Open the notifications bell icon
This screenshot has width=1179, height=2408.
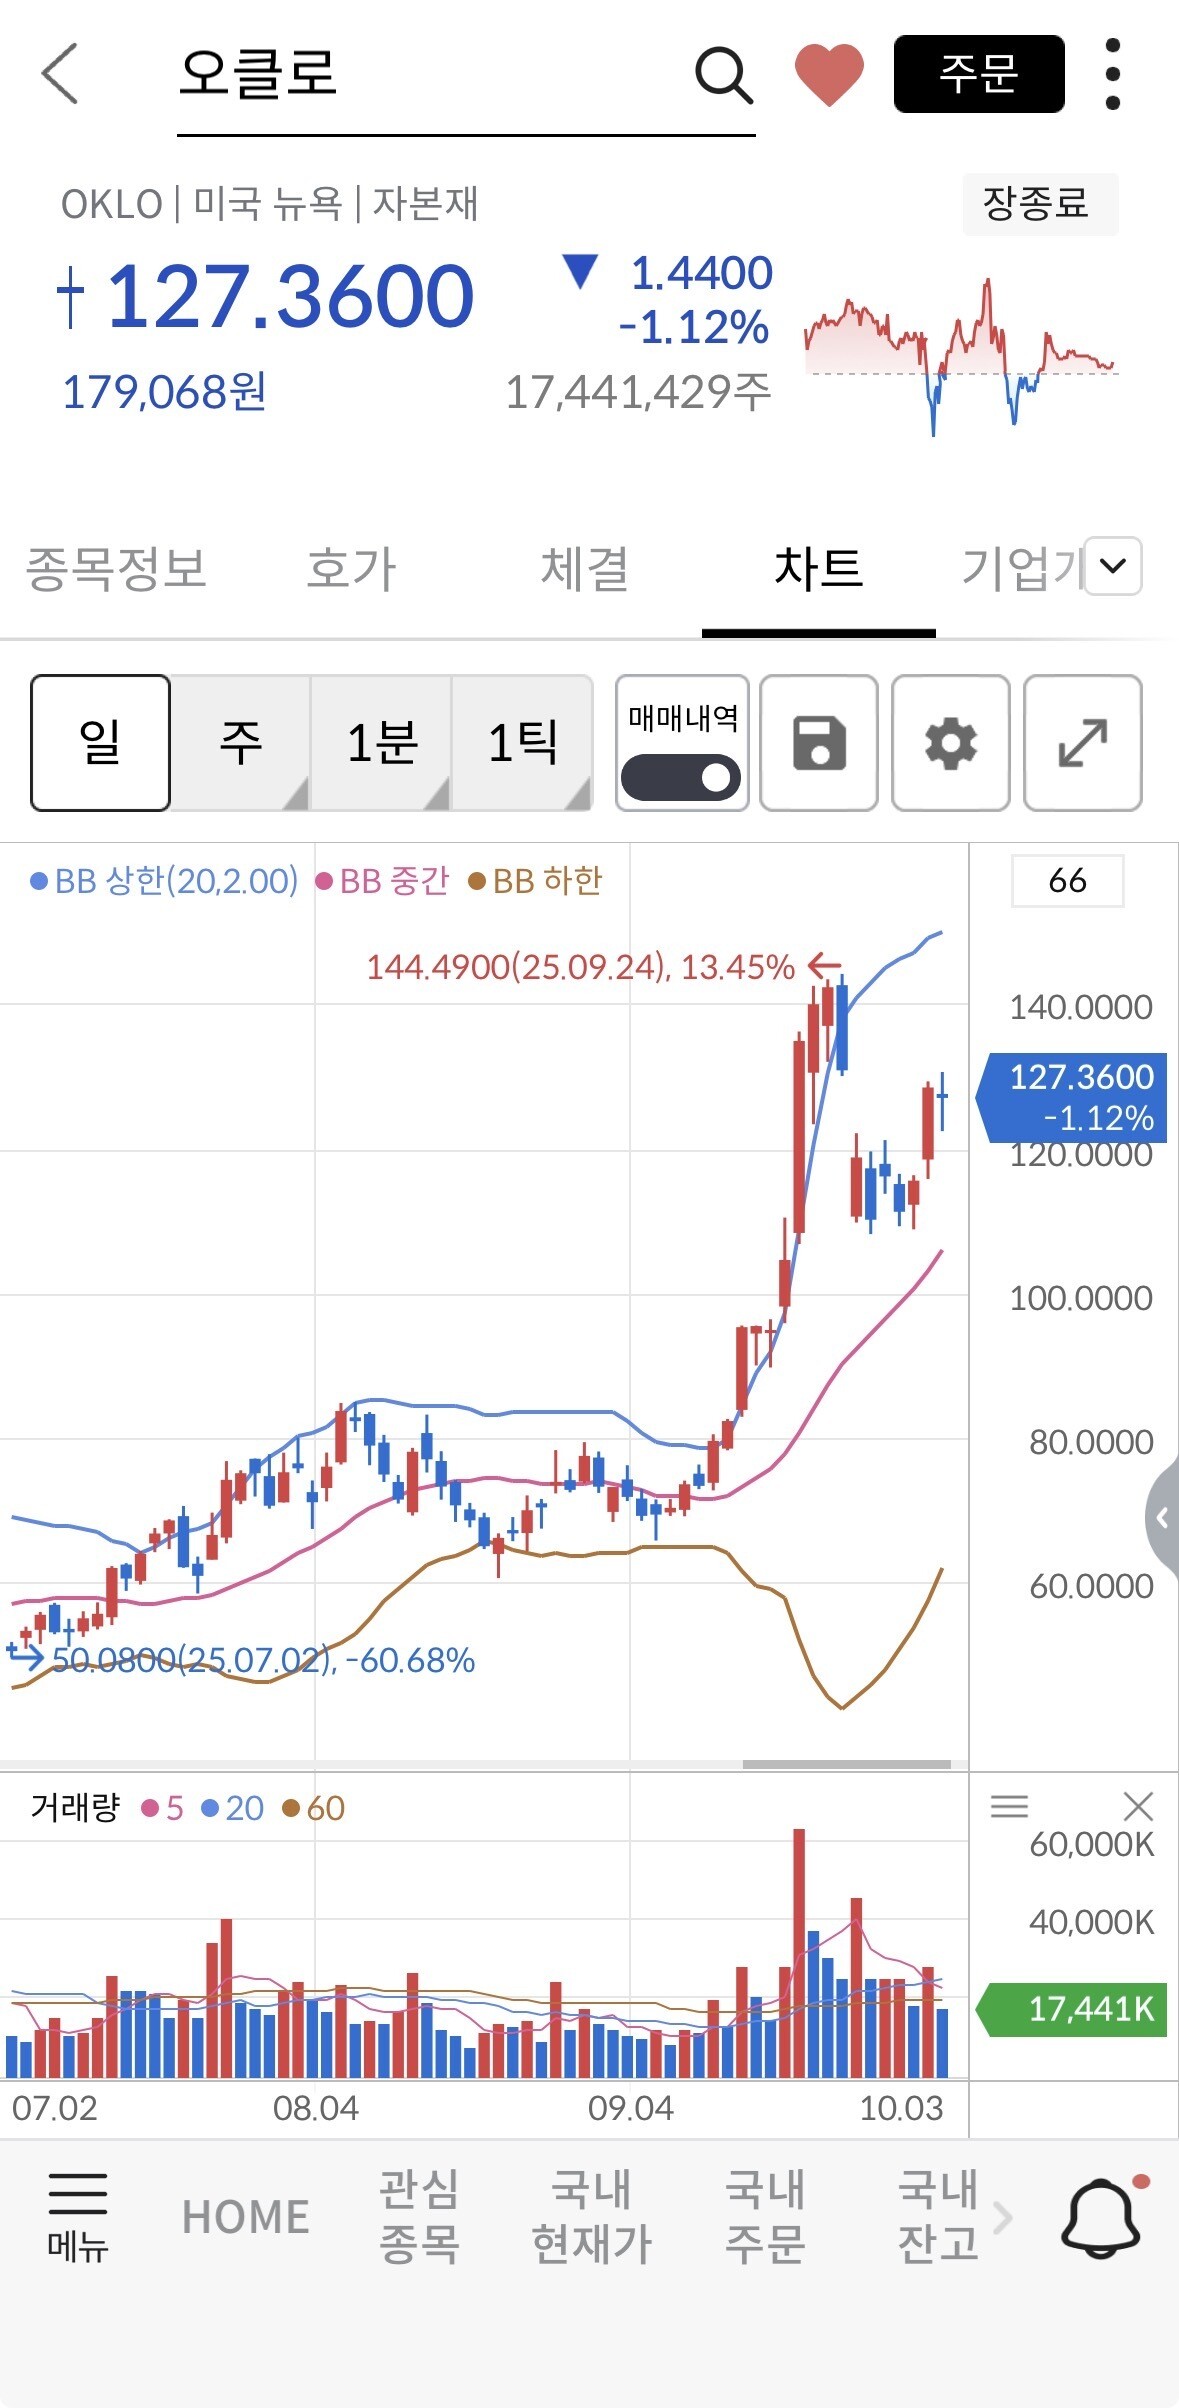(1102, 2216)
